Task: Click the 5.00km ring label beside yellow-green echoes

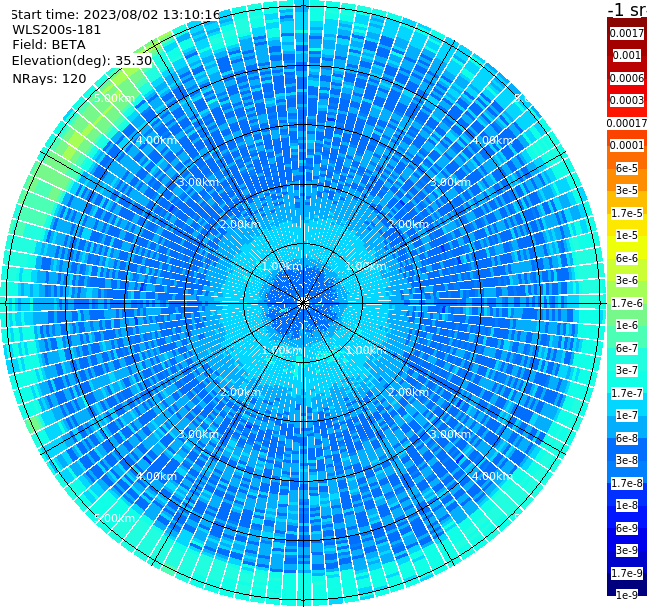Action: (115, 98)
